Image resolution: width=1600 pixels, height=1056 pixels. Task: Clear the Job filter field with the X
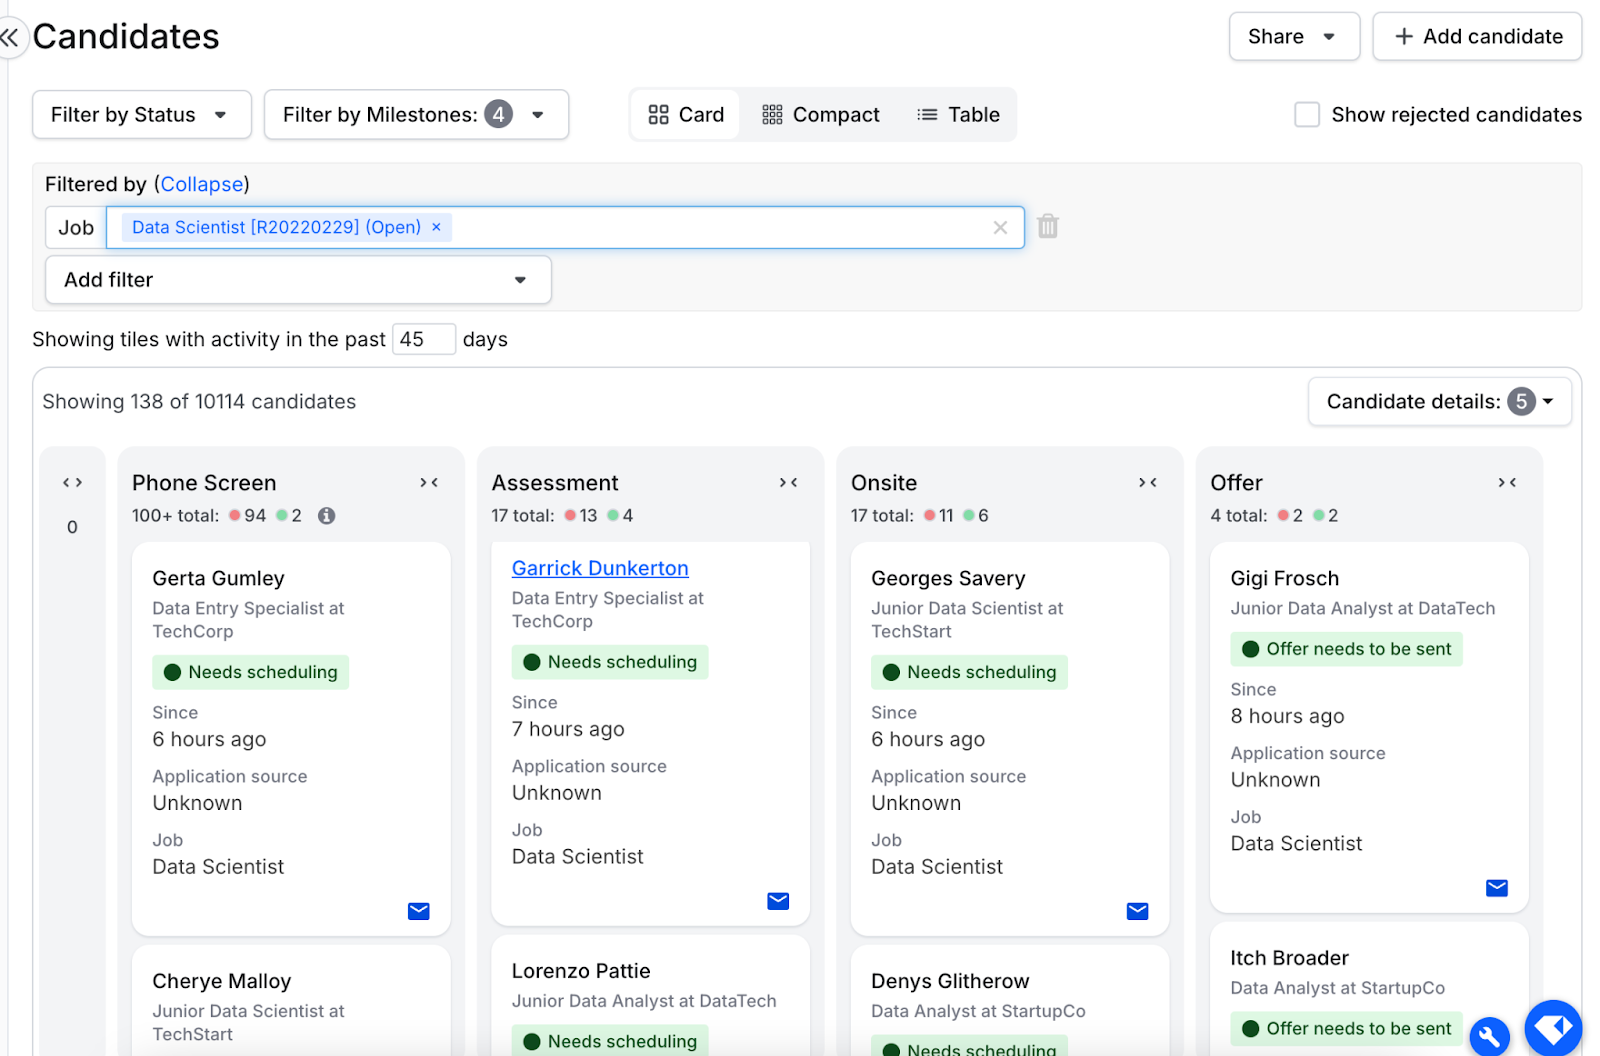[x=999, y=227]
